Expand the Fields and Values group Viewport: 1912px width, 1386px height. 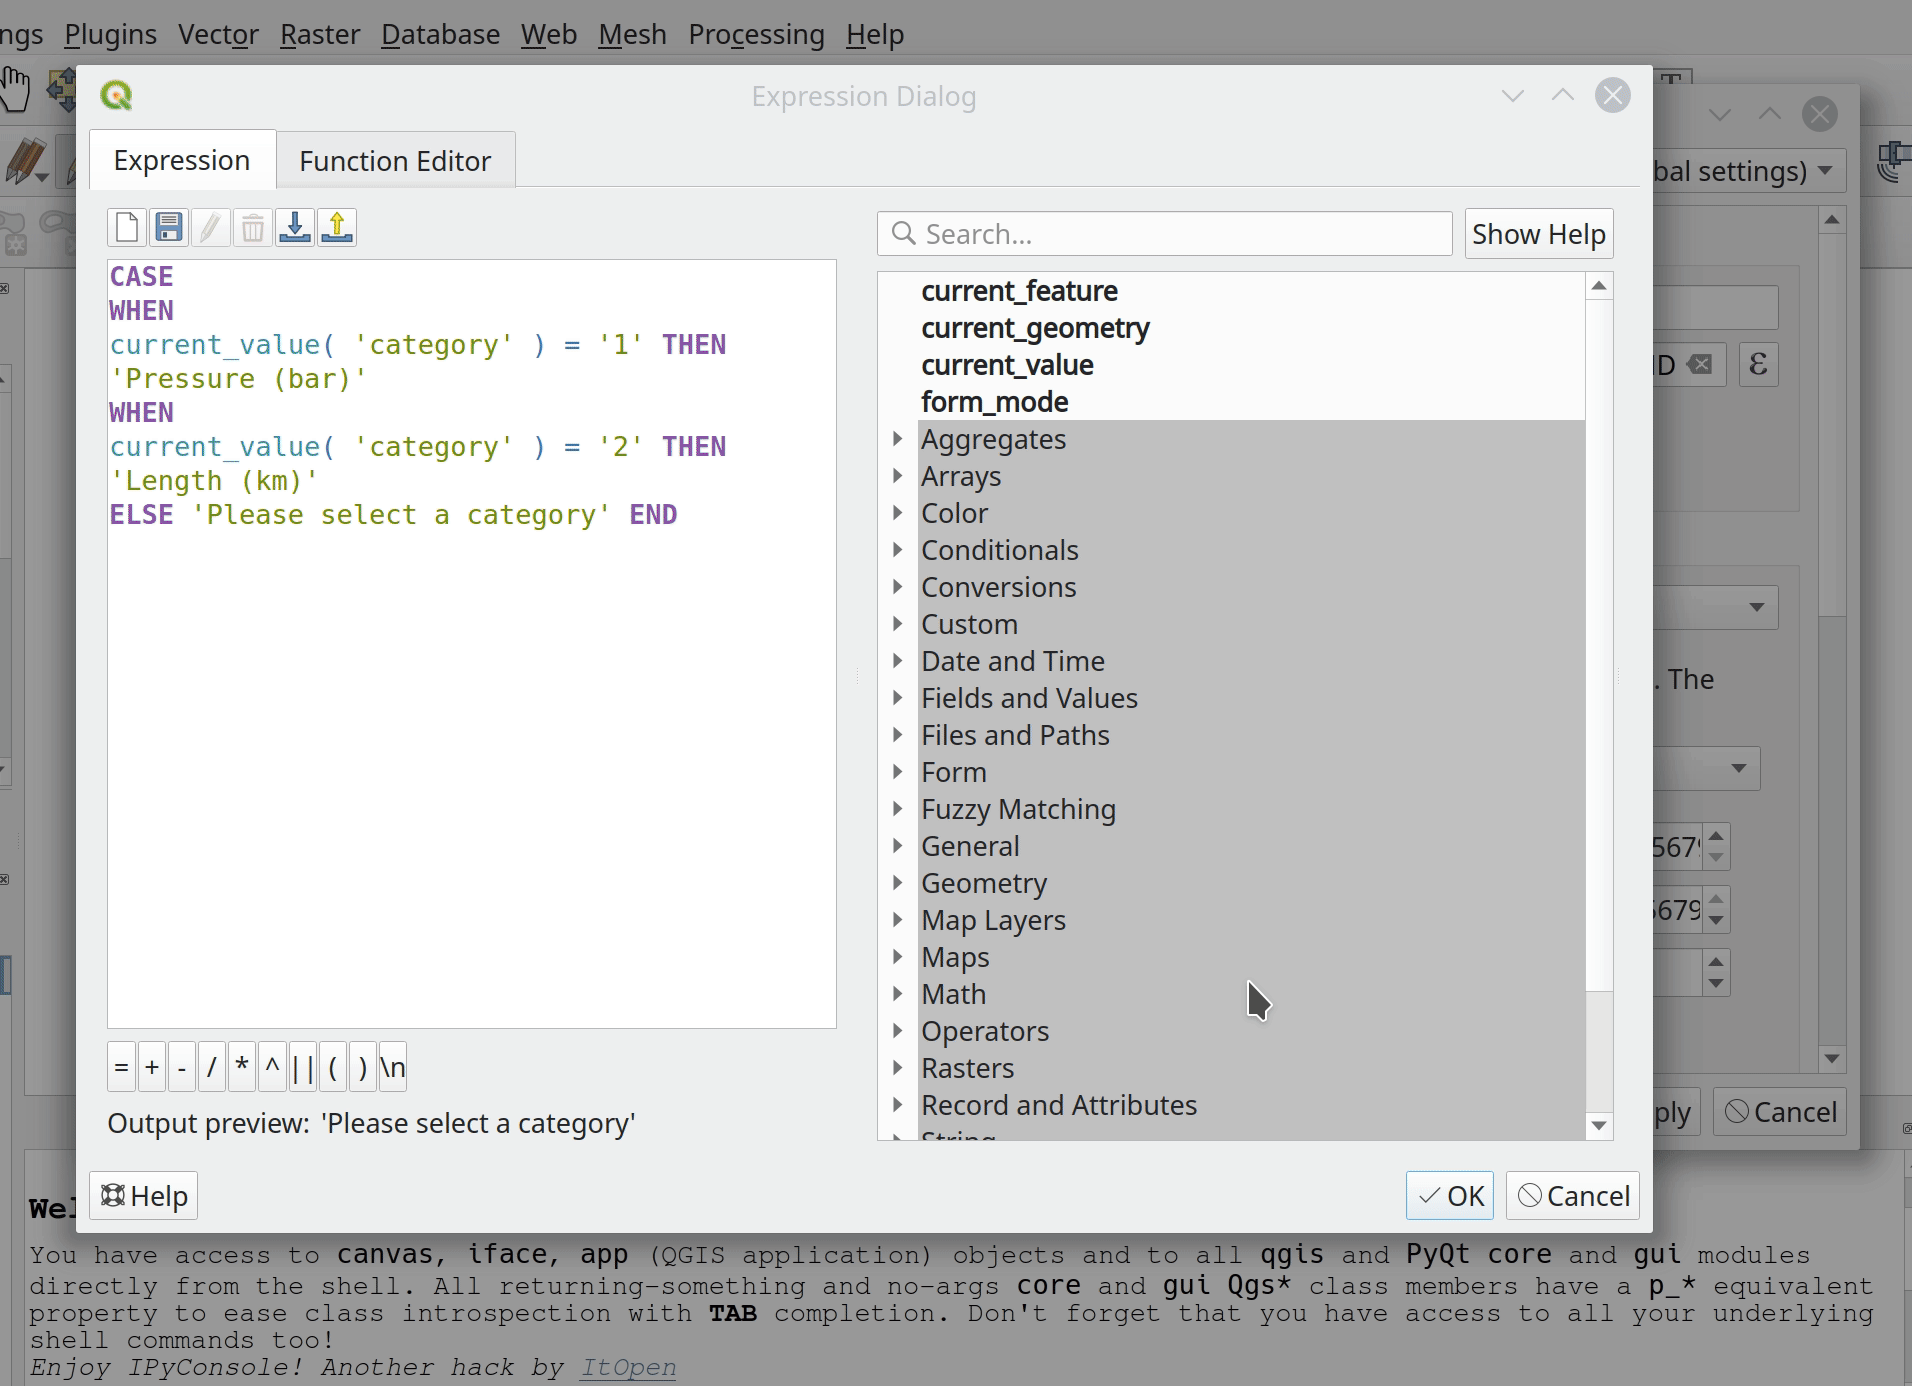tap(897, 698)
